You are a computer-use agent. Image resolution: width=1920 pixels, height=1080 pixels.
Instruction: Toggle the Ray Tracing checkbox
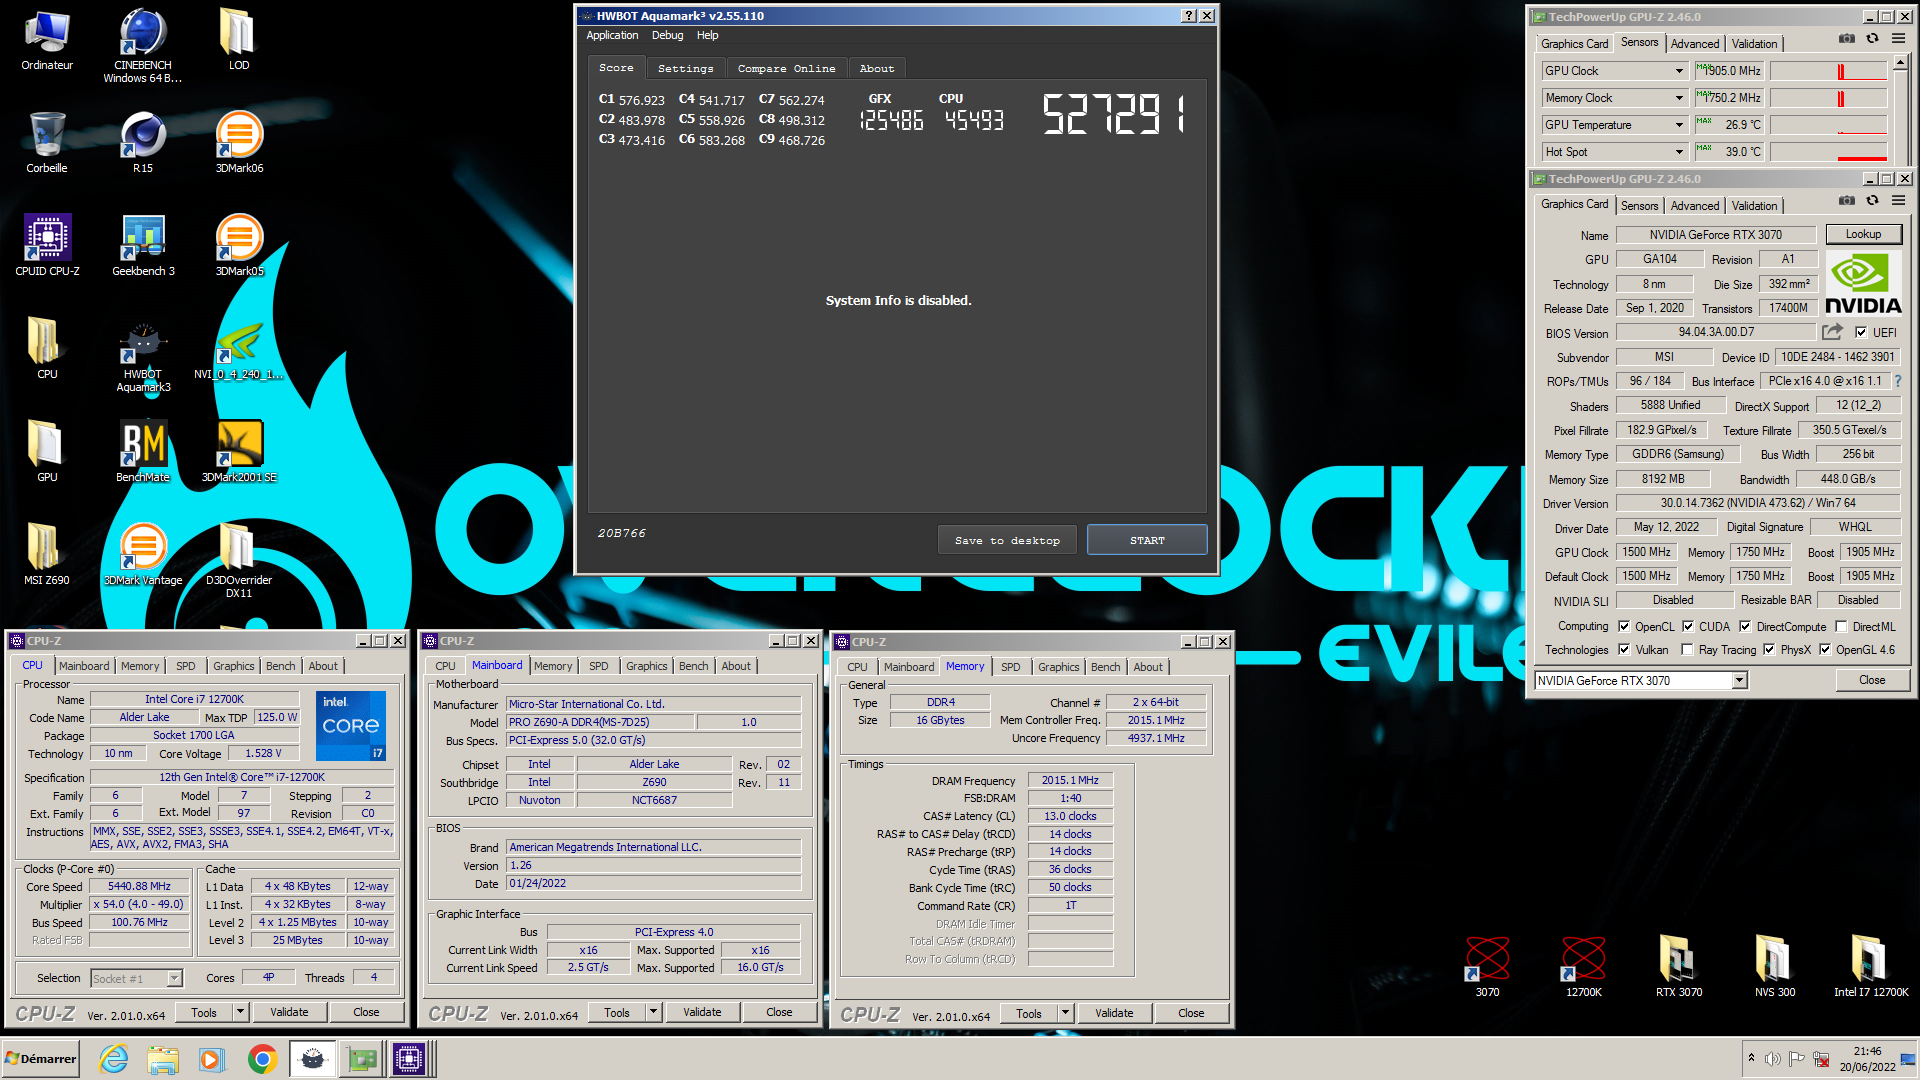(1688, 650)
